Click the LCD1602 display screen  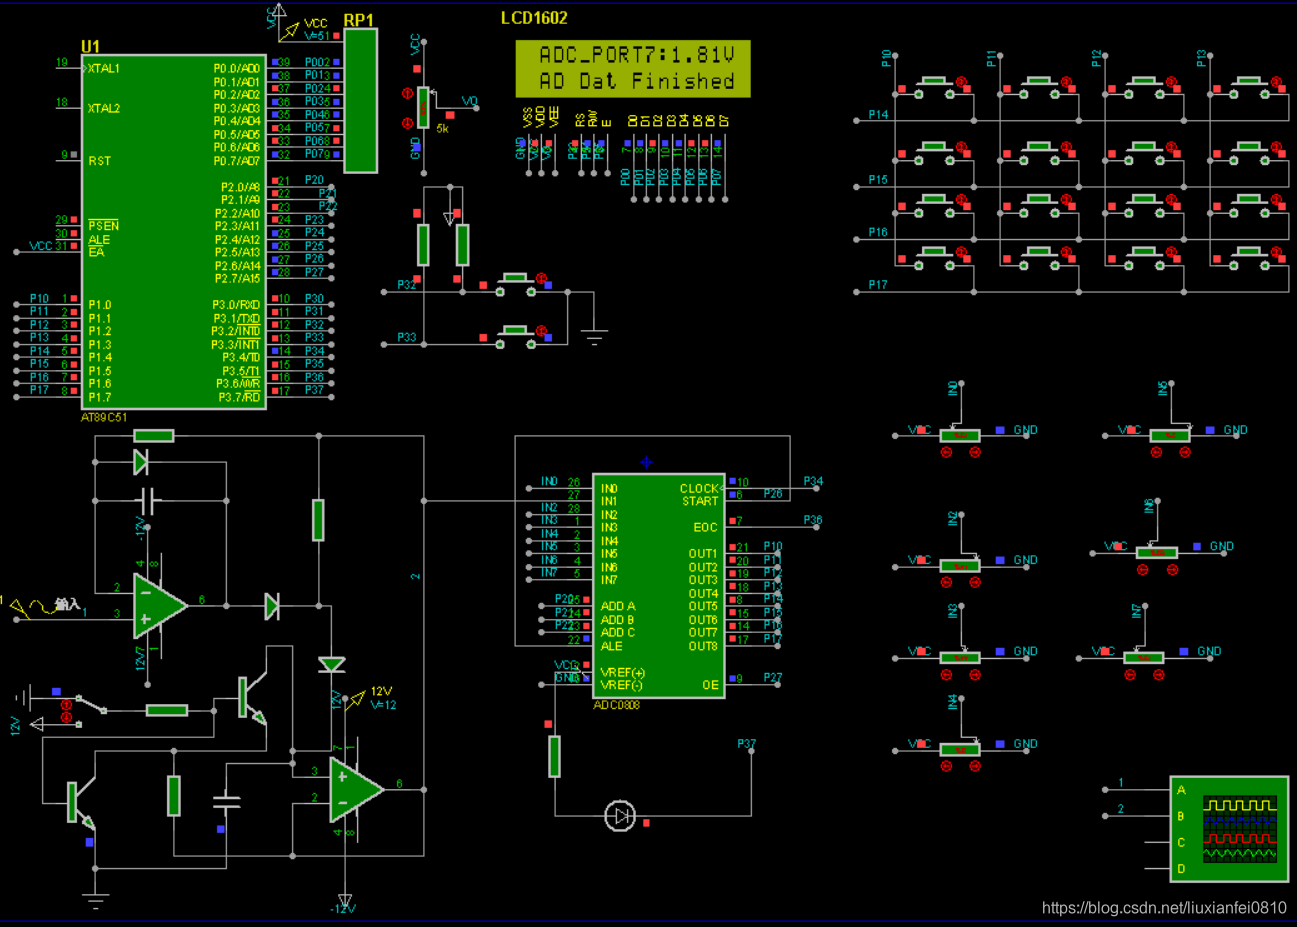(x=633, y=68)
